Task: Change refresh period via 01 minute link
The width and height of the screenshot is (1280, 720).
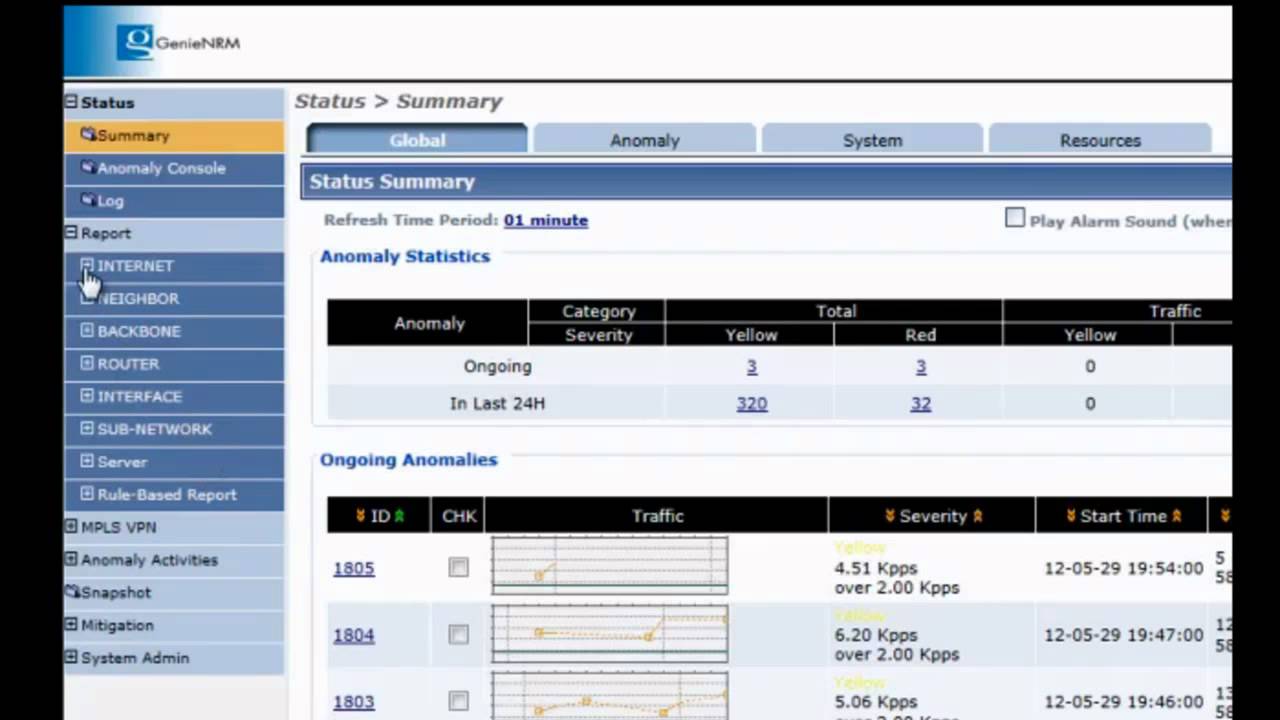Action: 546,220
